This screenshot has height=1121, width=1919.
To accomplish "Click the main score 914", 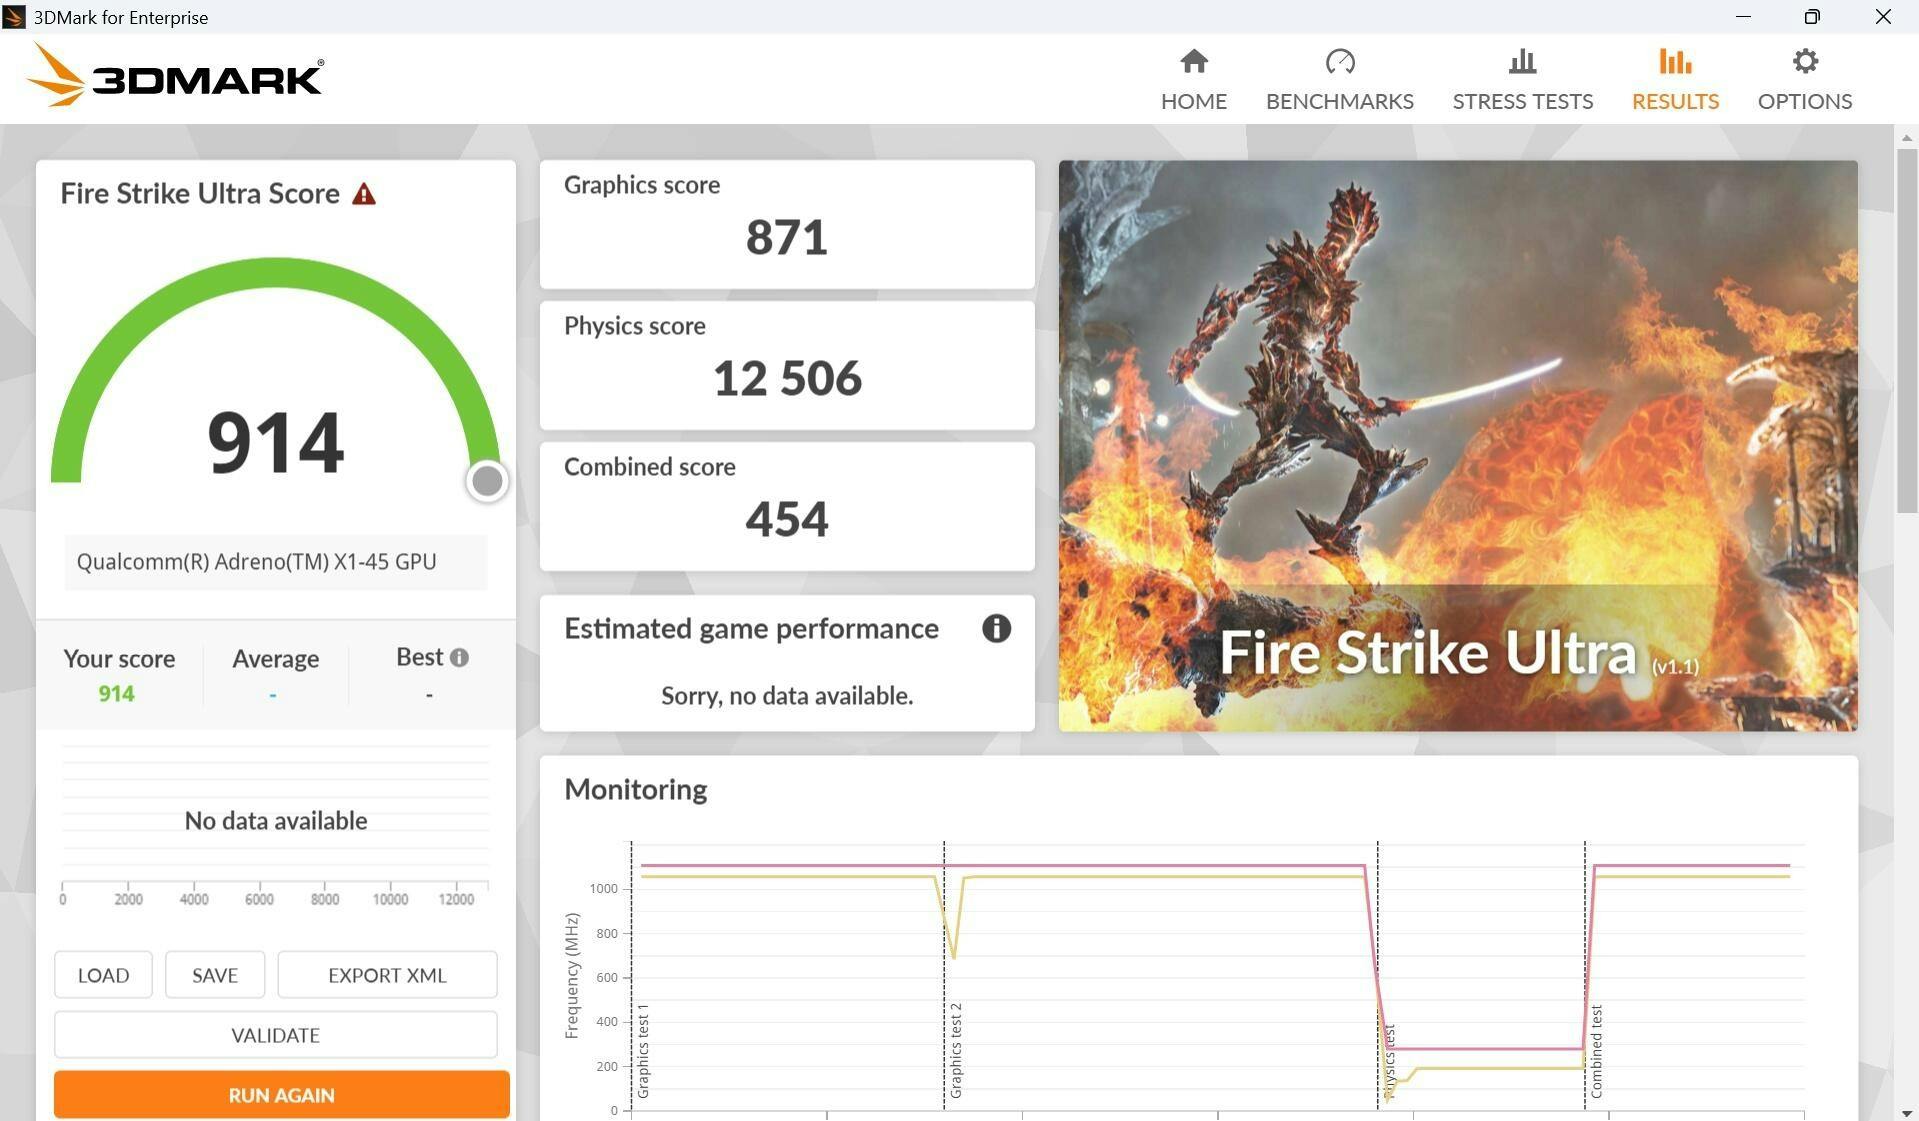I will (x=276, y=442).
